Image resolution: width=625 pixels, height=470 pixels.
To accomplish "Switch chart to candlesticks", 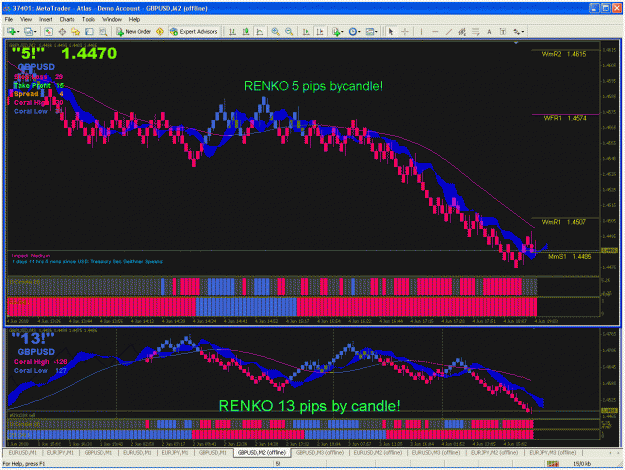I will click(246, 31).
